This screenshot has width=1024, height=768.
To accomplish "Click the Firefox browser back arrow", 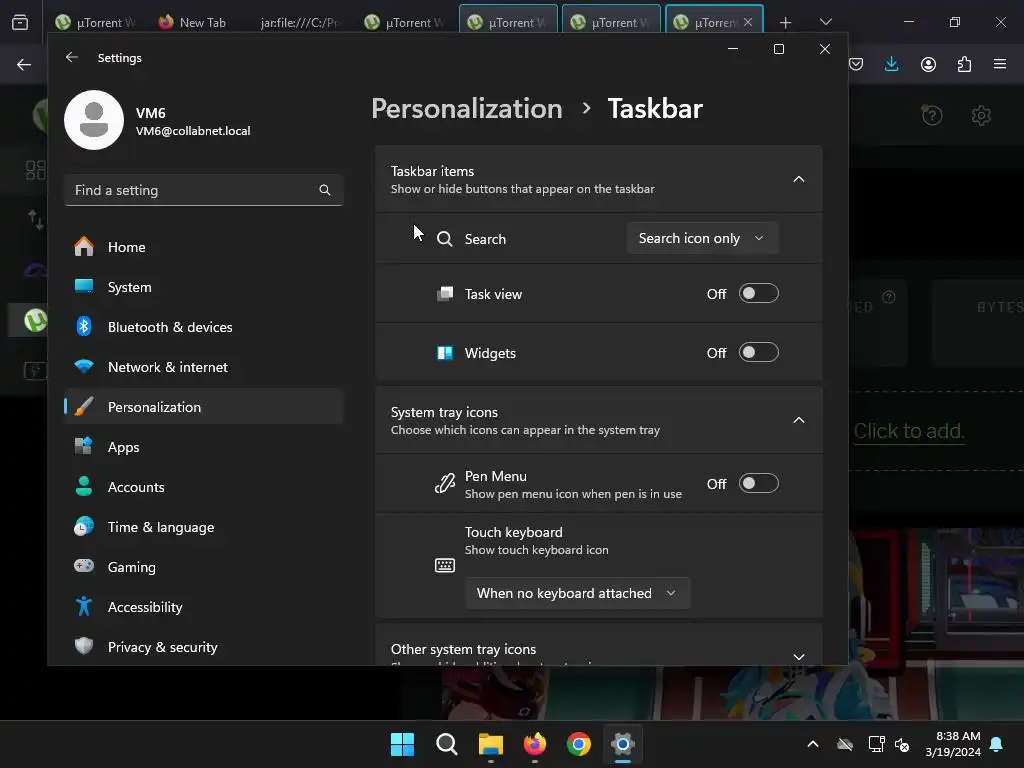I will tap(24, 64).
